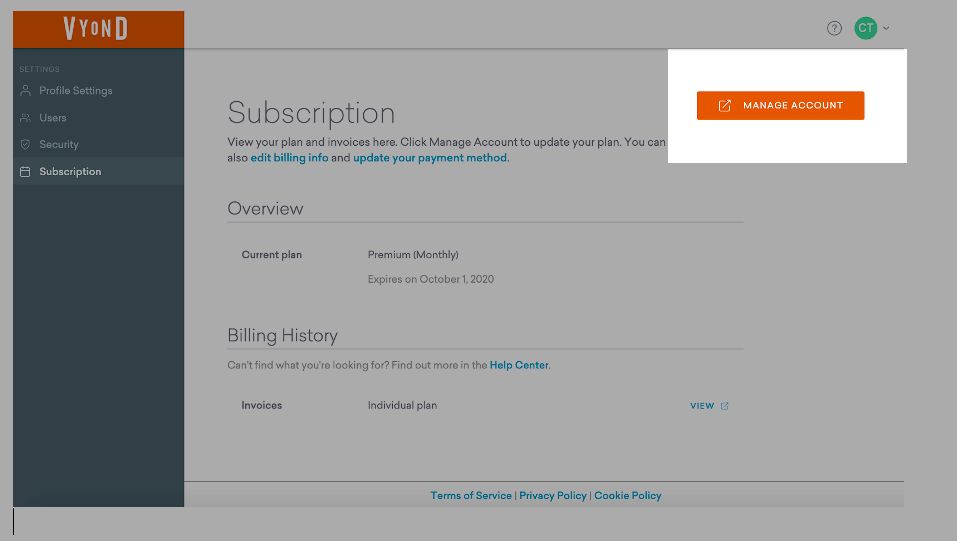957x541 pixels.
Task: Click the Manage Account button
Action: 780,106
